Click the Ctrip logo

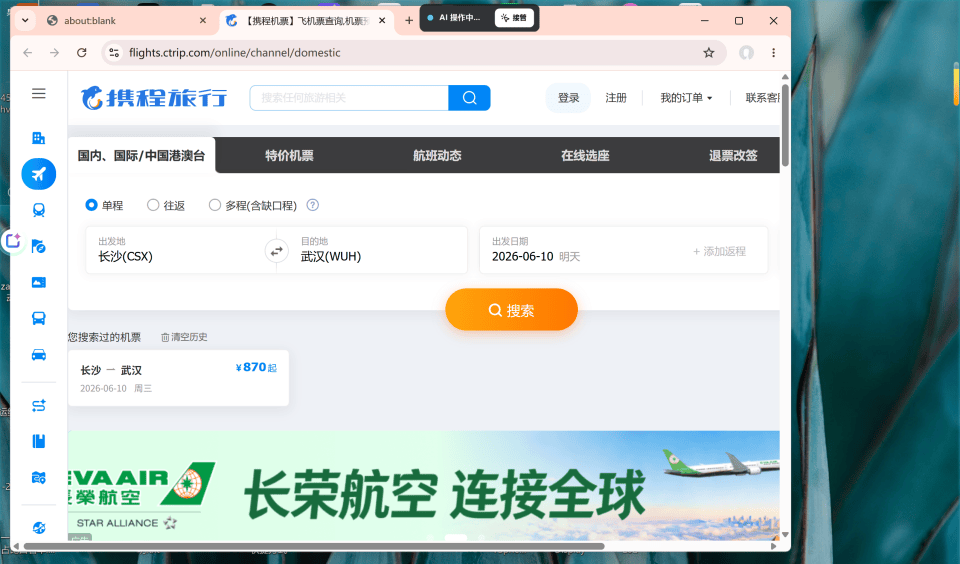[154, 98]
